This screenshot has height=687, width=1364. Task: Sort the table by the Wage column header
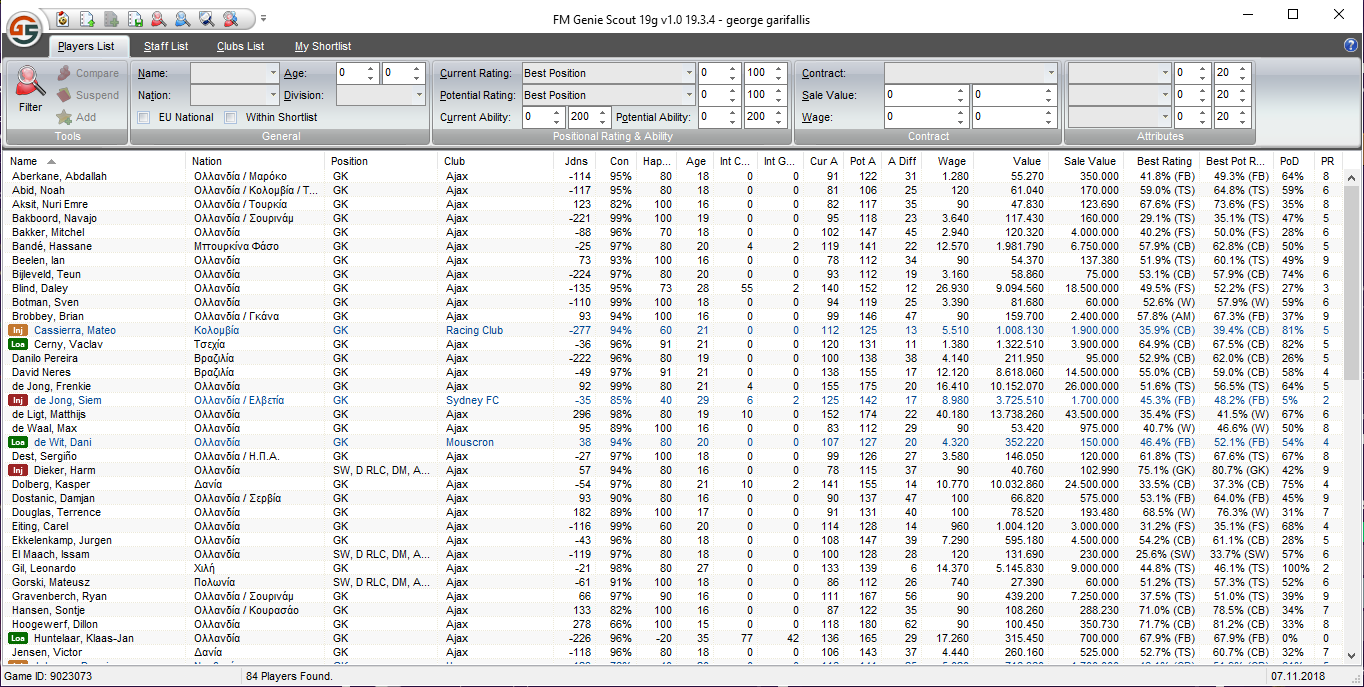click(951, 161)
